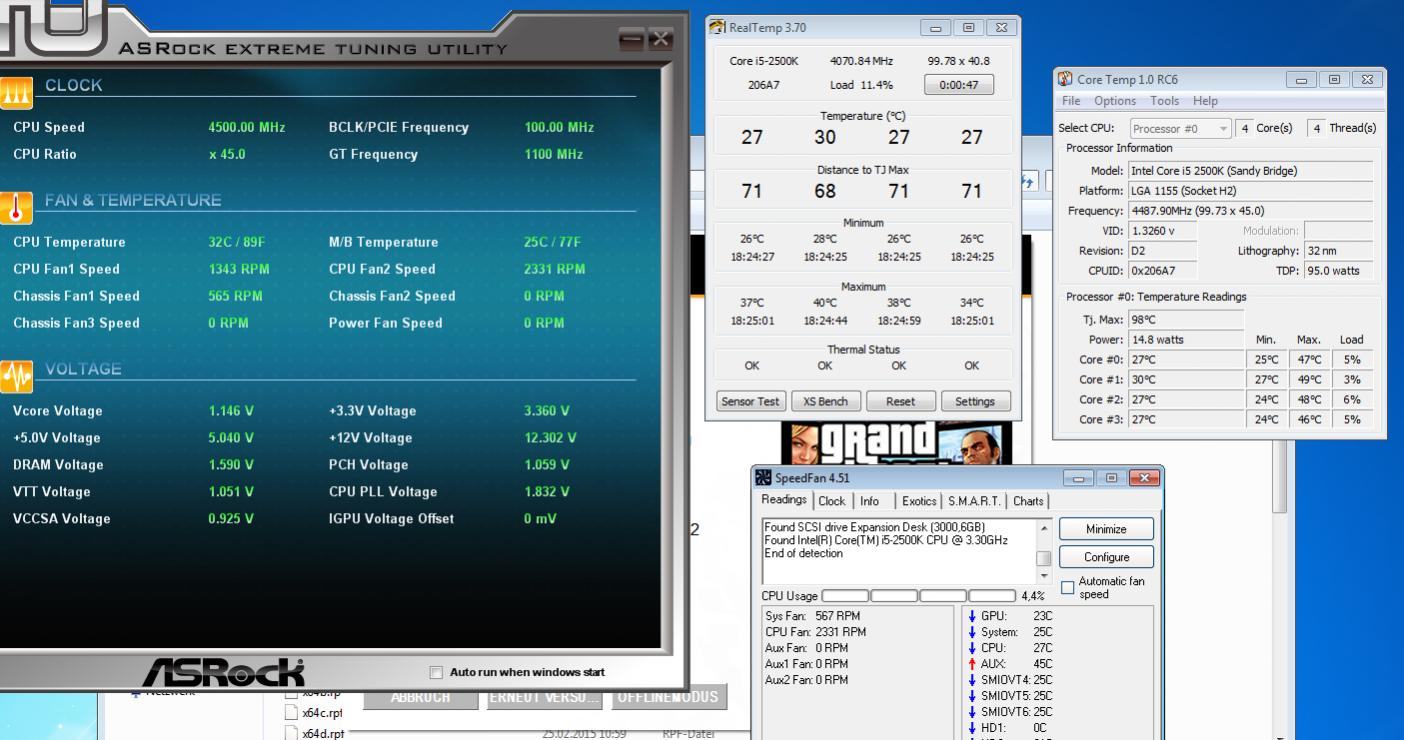Open Settings in RealTemp
Image resolution: width=1404 pixels, height=740 pixels.
pyautogui.click(x=975, y=402)
